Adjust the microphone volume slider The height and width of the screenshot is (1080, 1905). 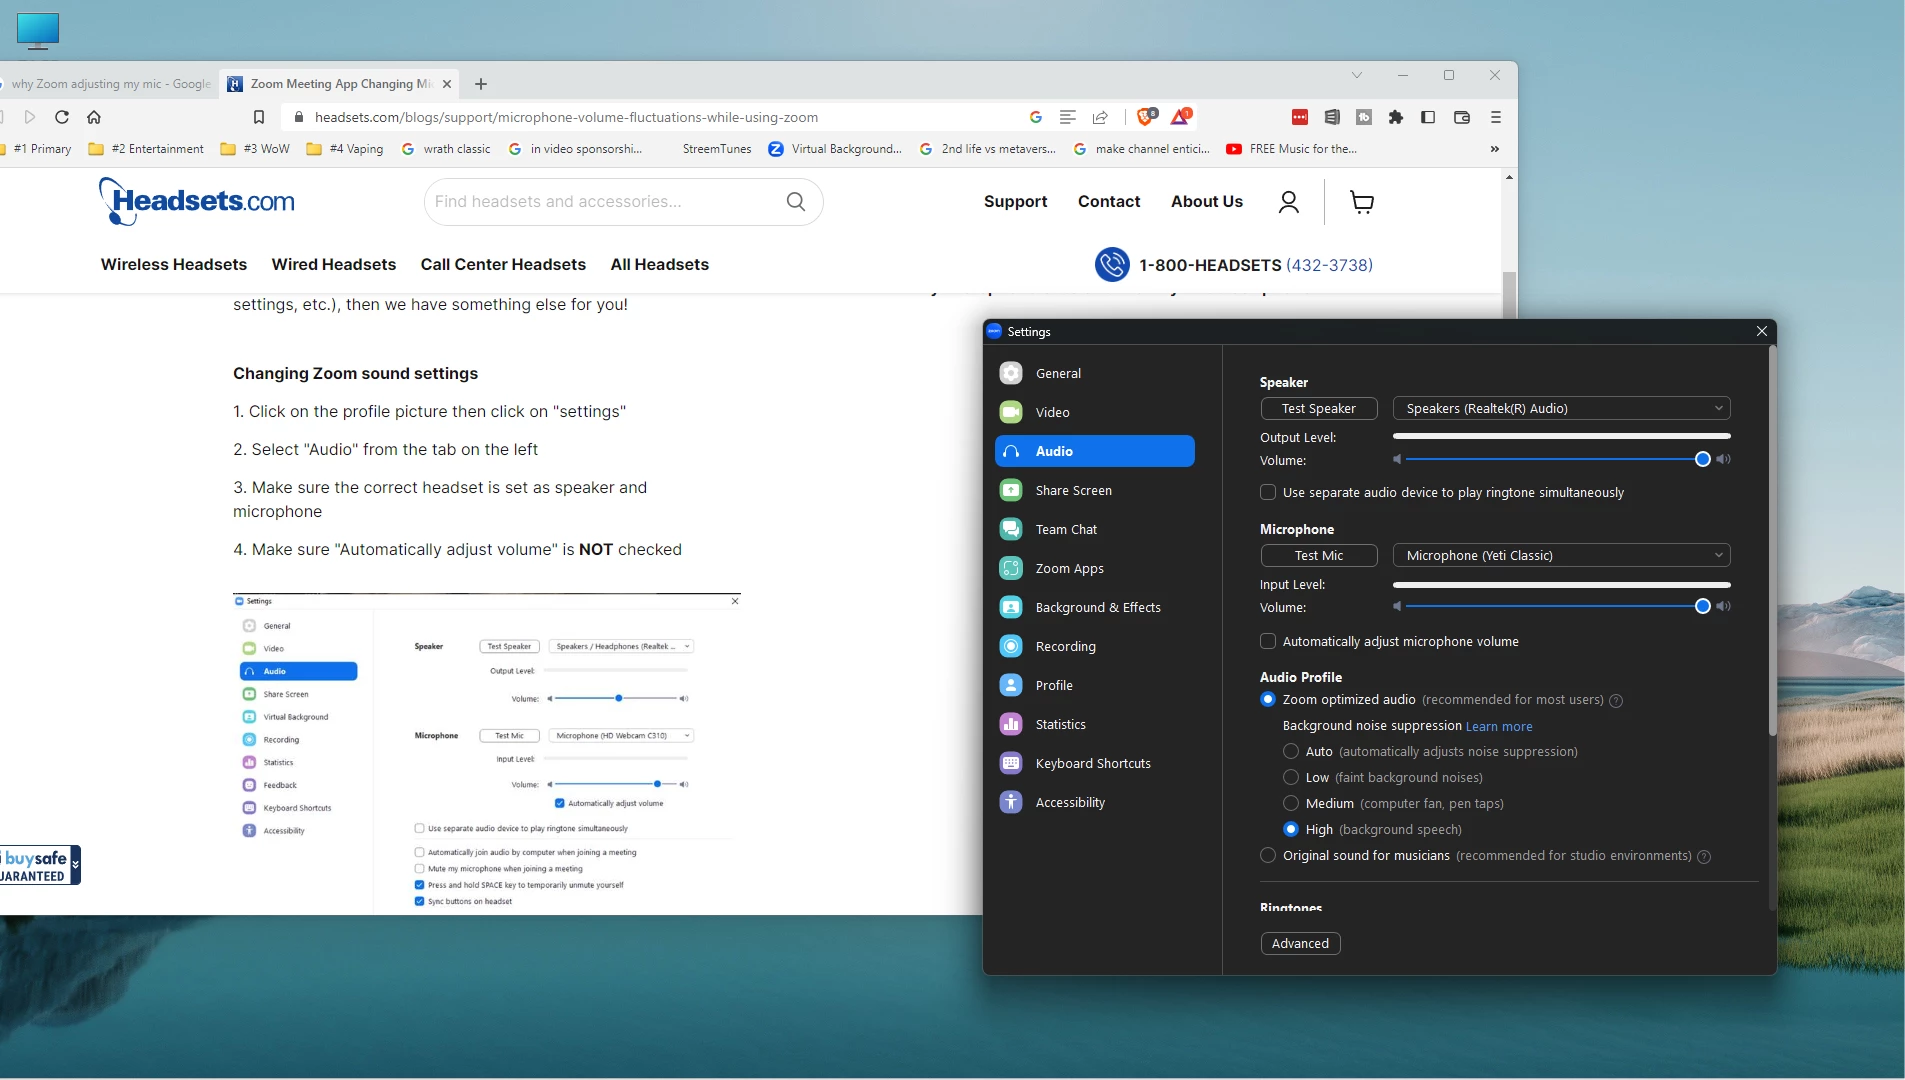[1702, 606]
